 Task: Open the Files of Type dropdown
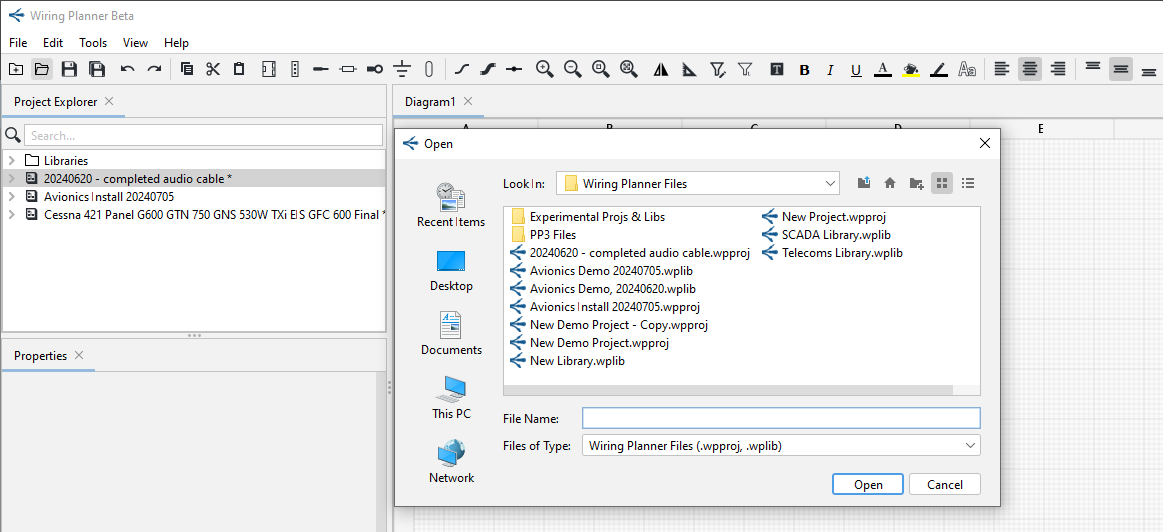pyautogui.click(x=781, y=445)
